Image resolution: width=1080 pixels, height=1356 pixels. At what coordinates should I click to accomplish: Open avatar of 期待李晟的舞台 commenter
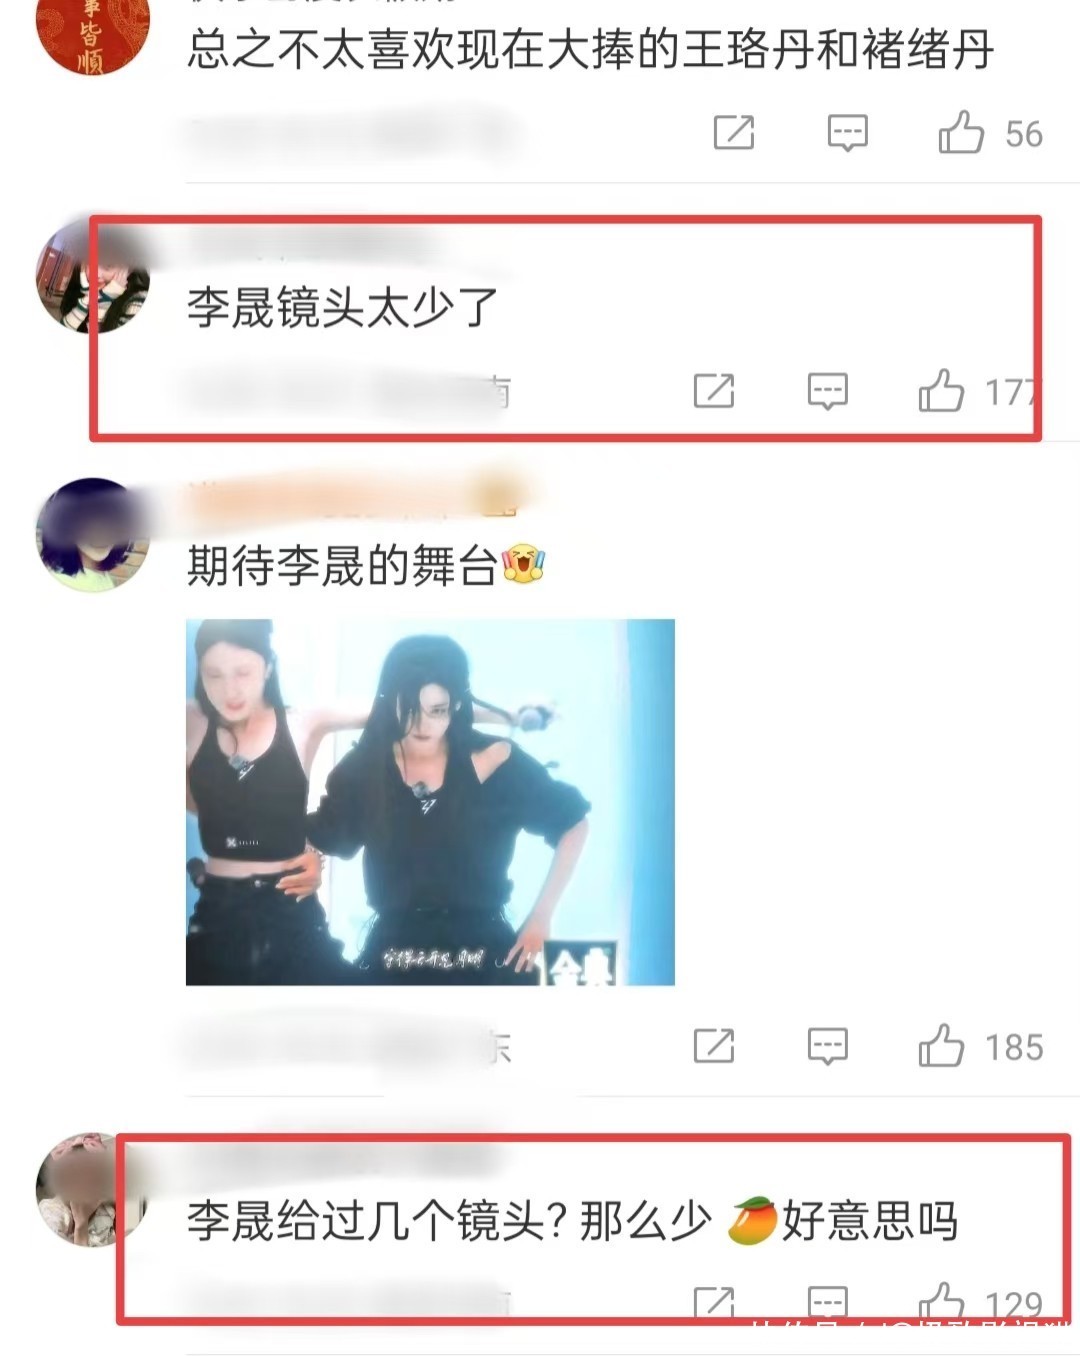coord(92,534)
